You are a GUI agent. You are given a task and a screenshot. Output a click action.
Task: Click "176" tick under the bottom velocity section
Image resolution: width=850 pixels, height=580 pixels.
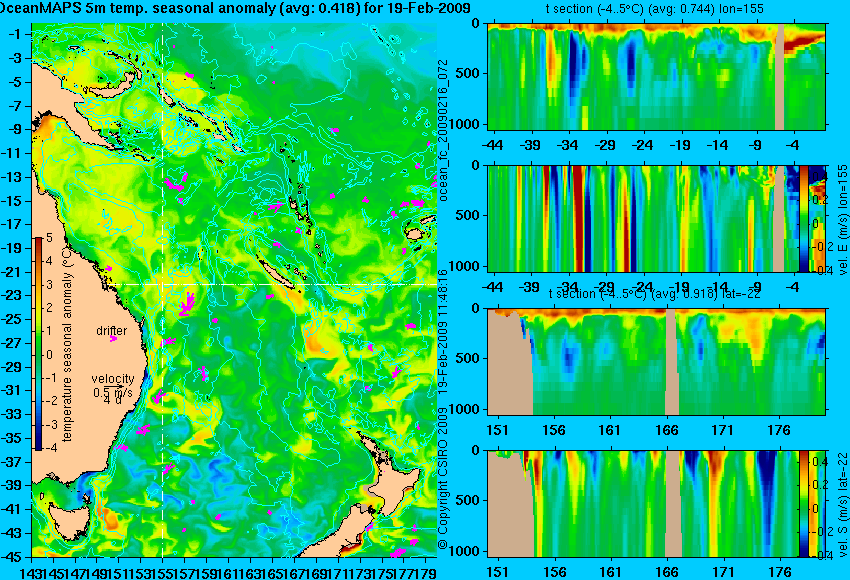[x=780, y=572]
